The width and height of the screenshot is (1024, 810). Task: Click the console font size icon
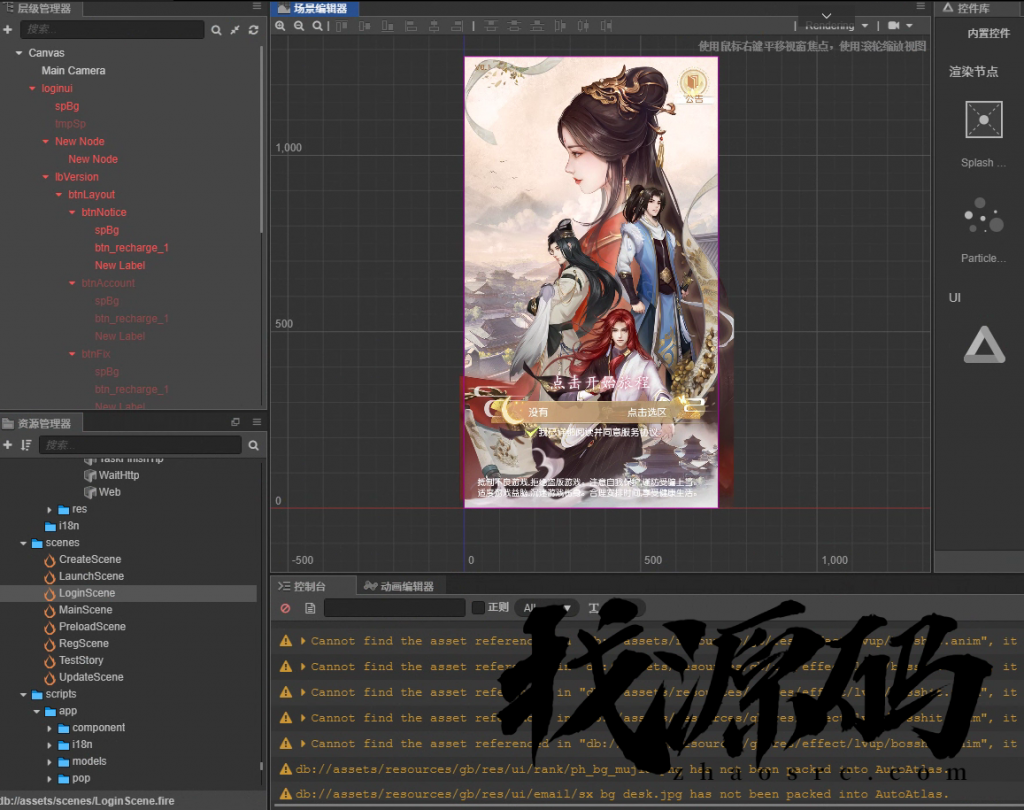click(594, 608)
